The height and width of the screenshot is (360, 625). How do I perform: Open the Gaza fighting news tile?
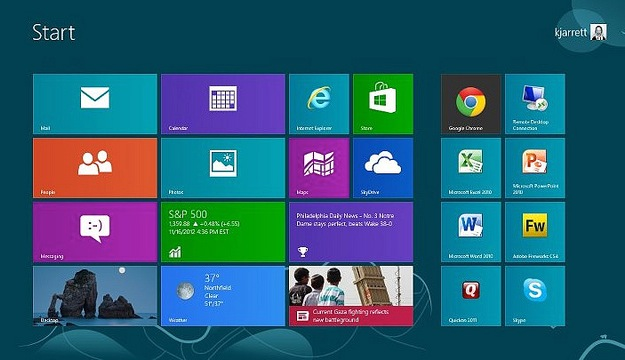tap(351, 296)
